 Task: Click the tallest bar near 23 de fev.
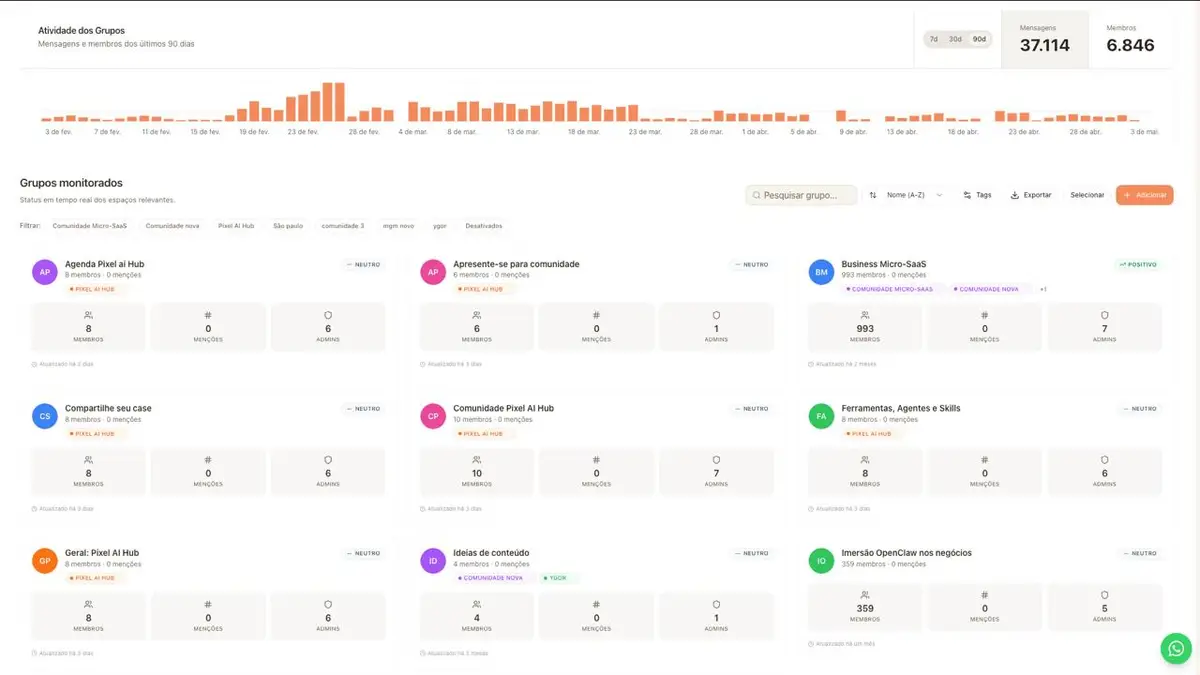point(327,102)
